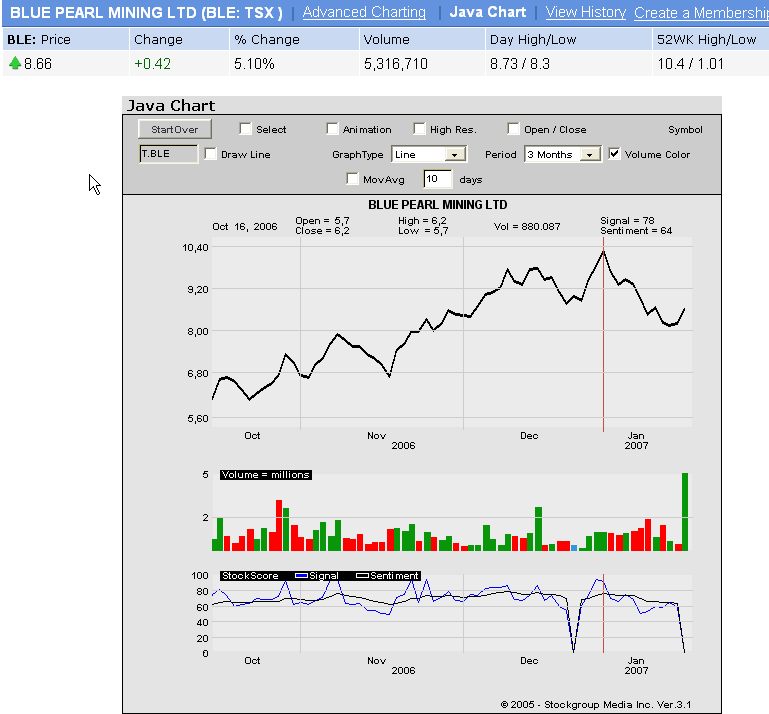Screen dimensions: 769x714
Task: Open the GraphType Line dropdown
Action: pos(429,154)
